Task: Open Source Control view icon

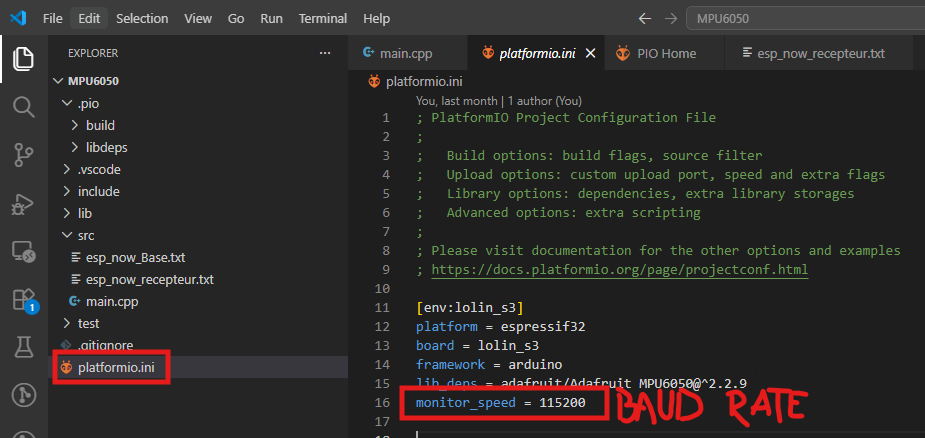Action: (x=24, y=155)
